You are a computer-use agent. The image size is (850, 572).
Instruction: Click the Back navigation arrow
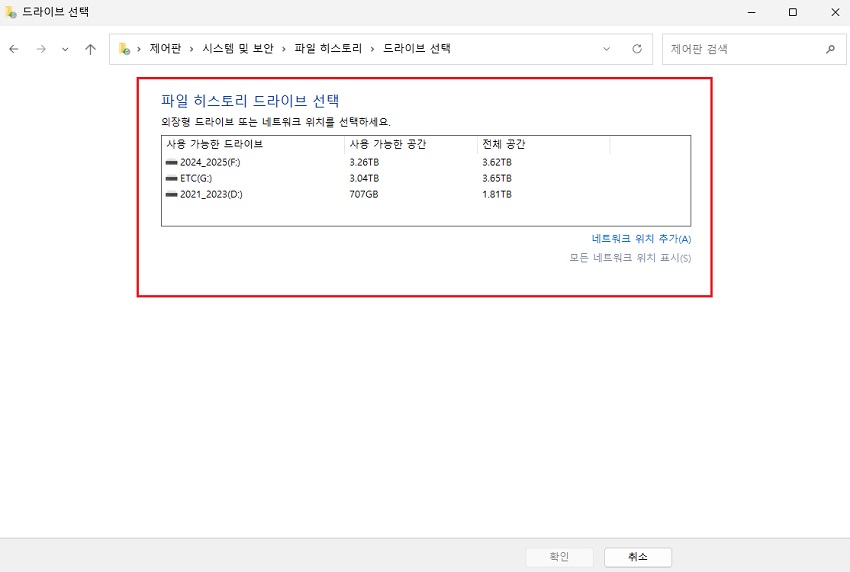coord(14,49)
